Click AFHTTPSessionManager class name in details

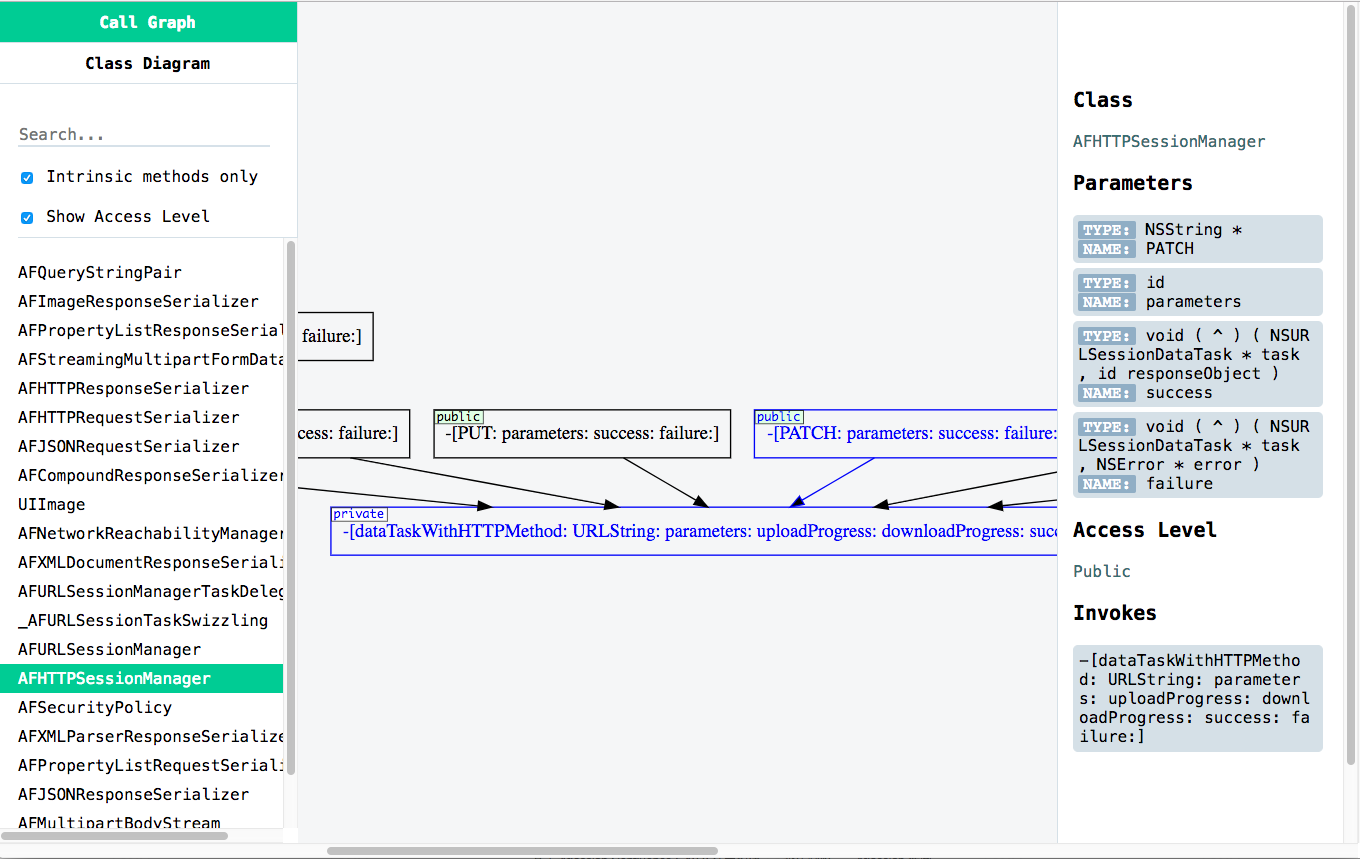[x=1169, y=142]
